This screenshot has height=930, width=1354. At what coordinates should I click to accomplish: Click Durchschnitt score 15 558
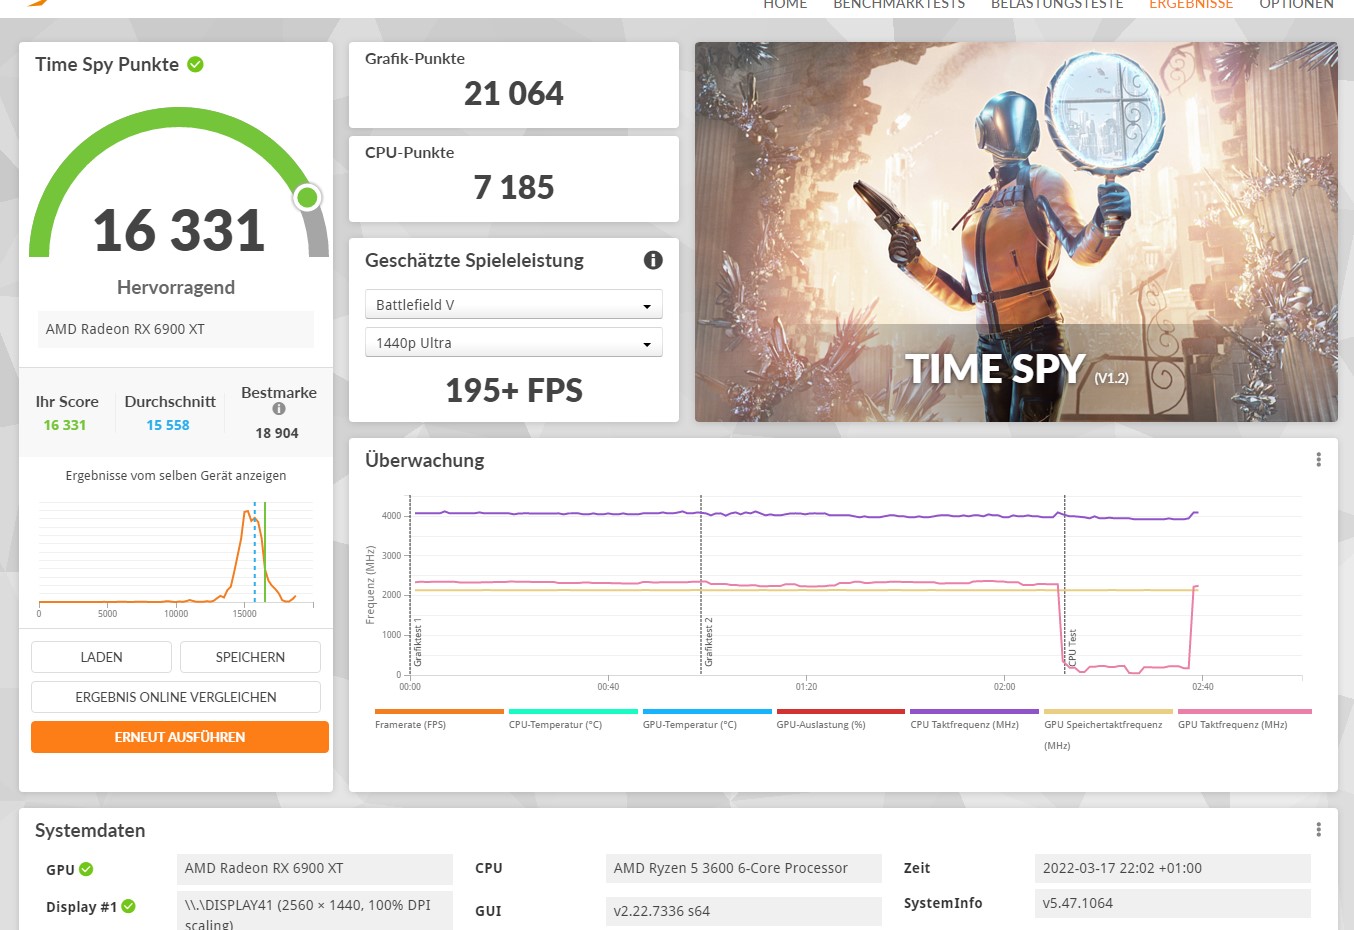(168, 425)
